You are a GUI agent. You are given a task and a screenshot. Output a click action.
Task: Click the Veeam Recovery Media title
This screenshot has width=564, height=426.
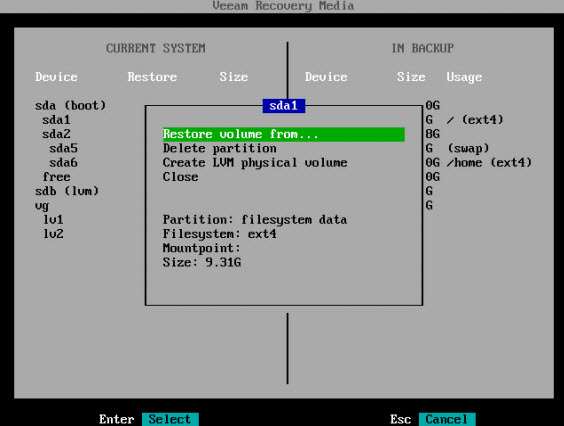283,6
